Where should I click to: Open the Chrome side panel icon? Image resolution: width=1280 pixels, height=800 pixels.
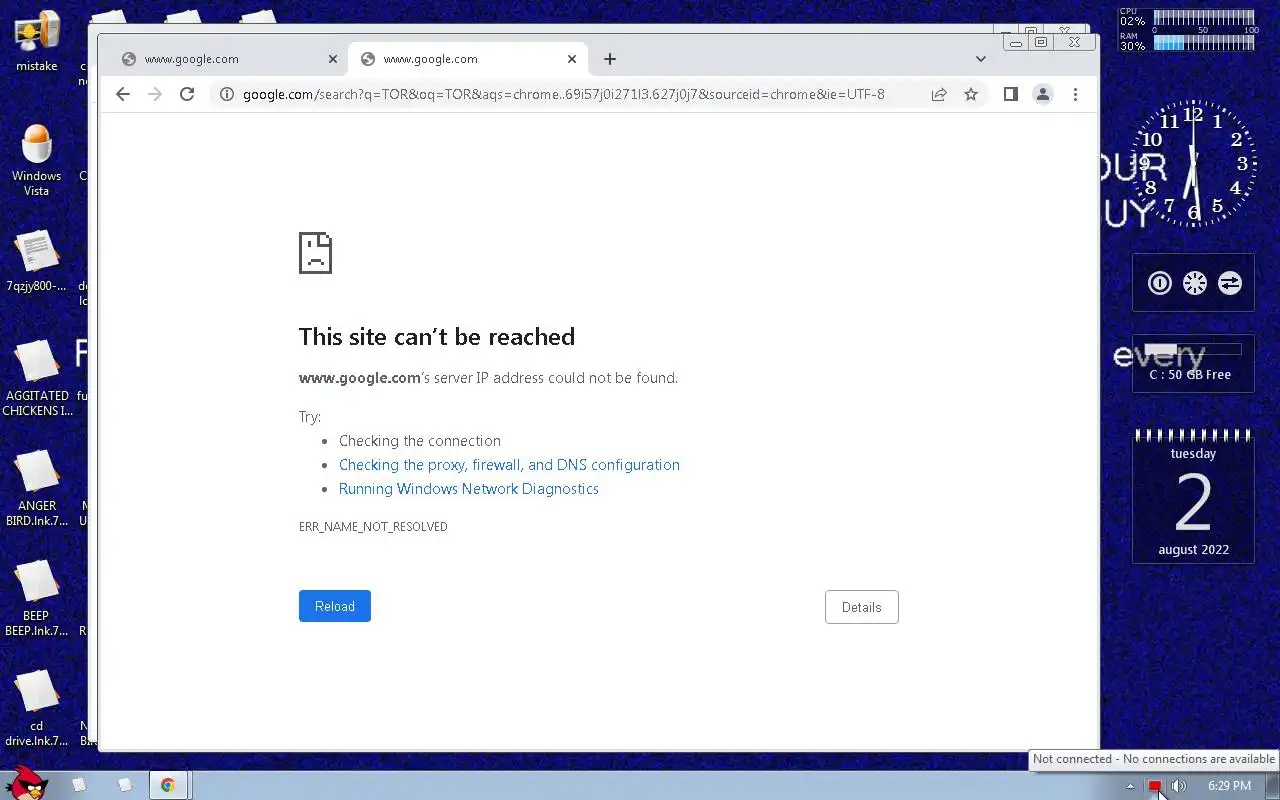[1011, 94]
